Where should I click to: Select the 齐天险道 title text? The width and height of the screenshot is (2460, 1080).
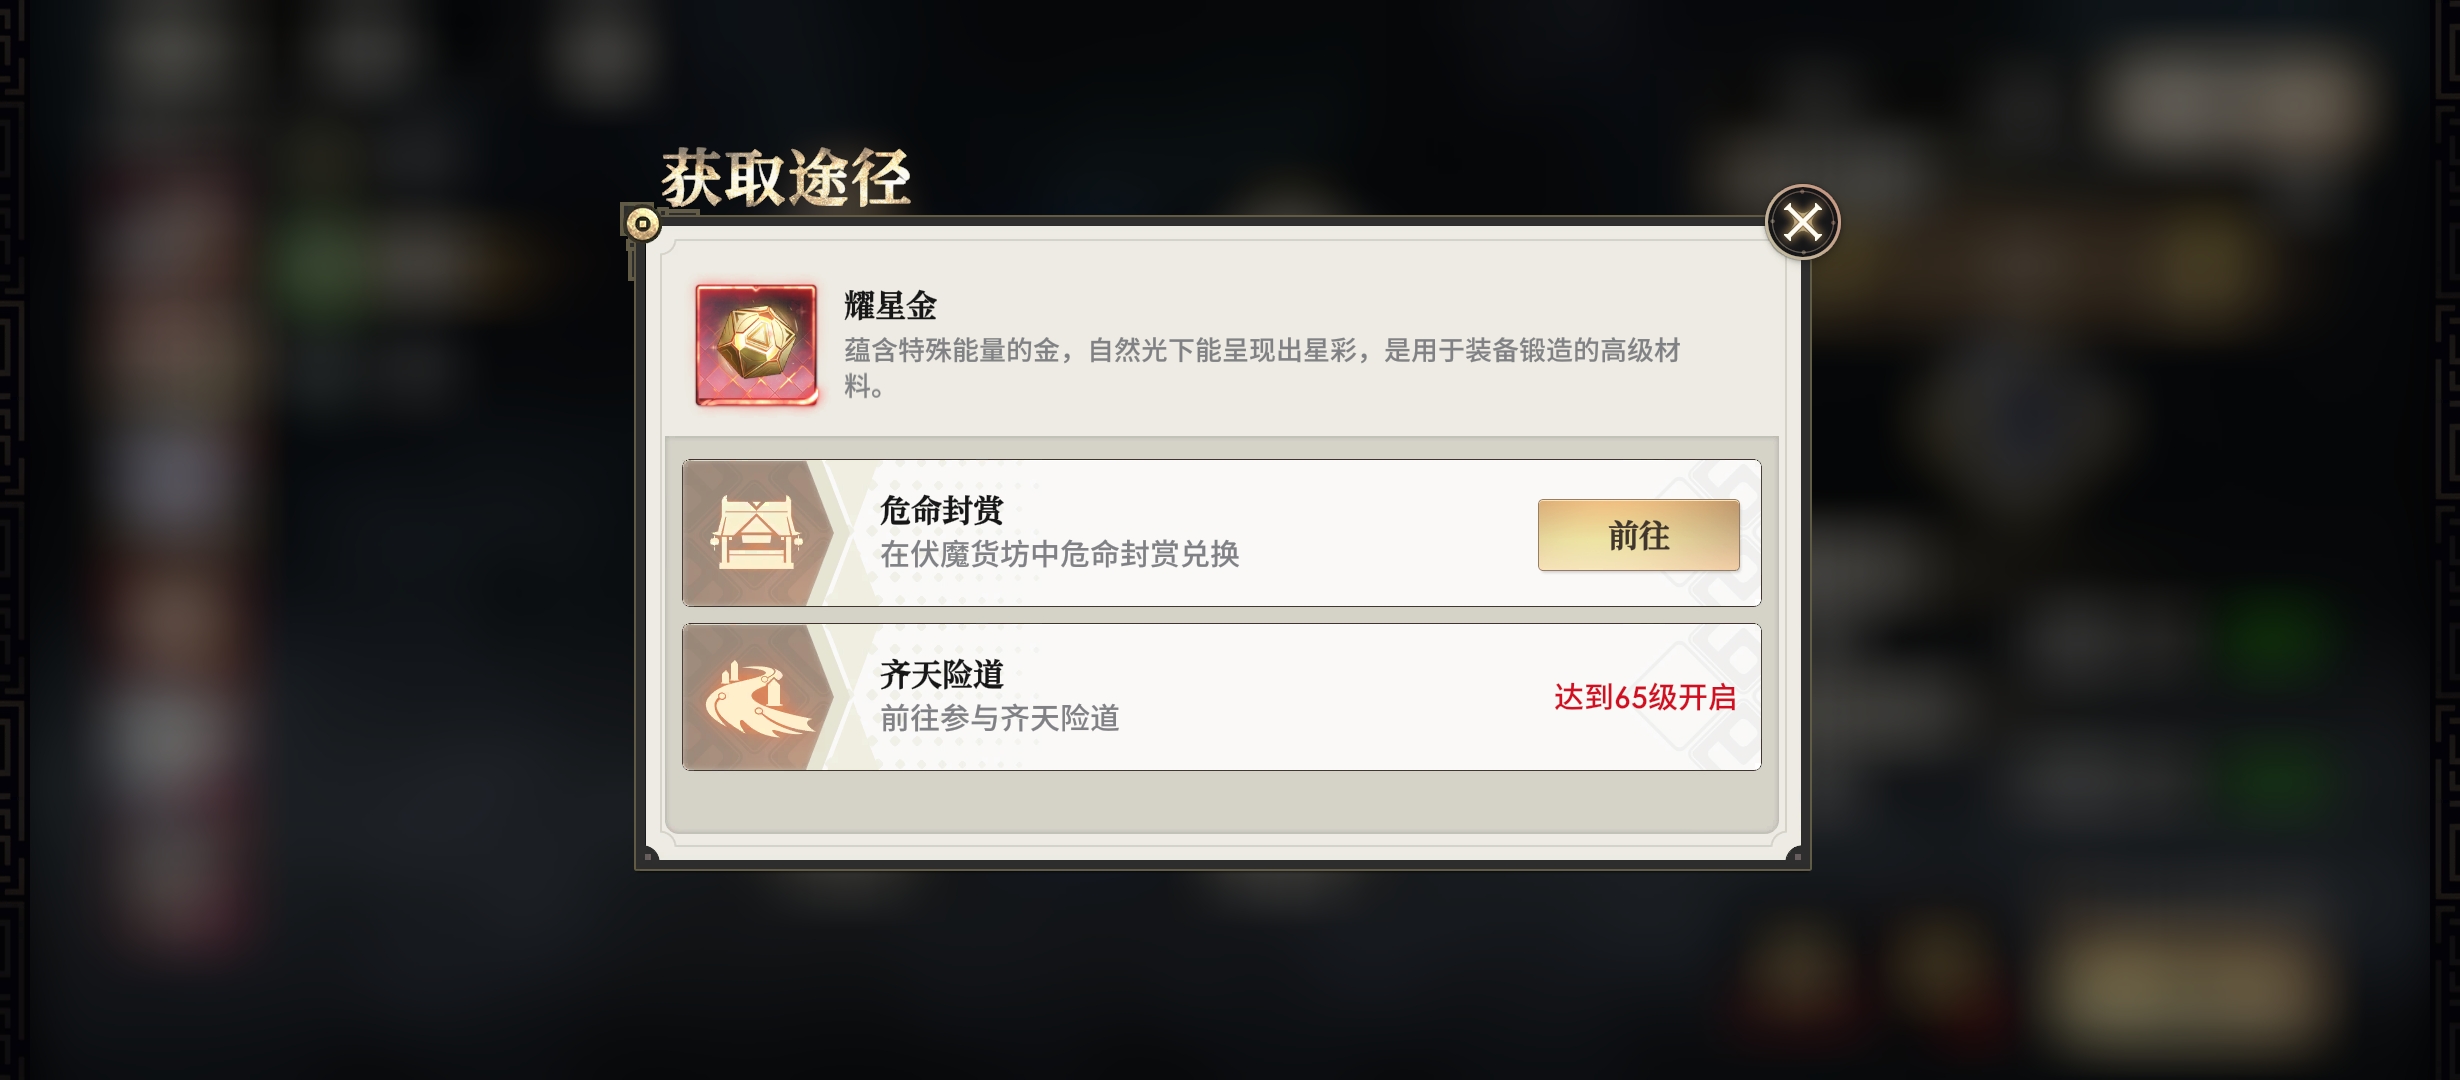941,674
